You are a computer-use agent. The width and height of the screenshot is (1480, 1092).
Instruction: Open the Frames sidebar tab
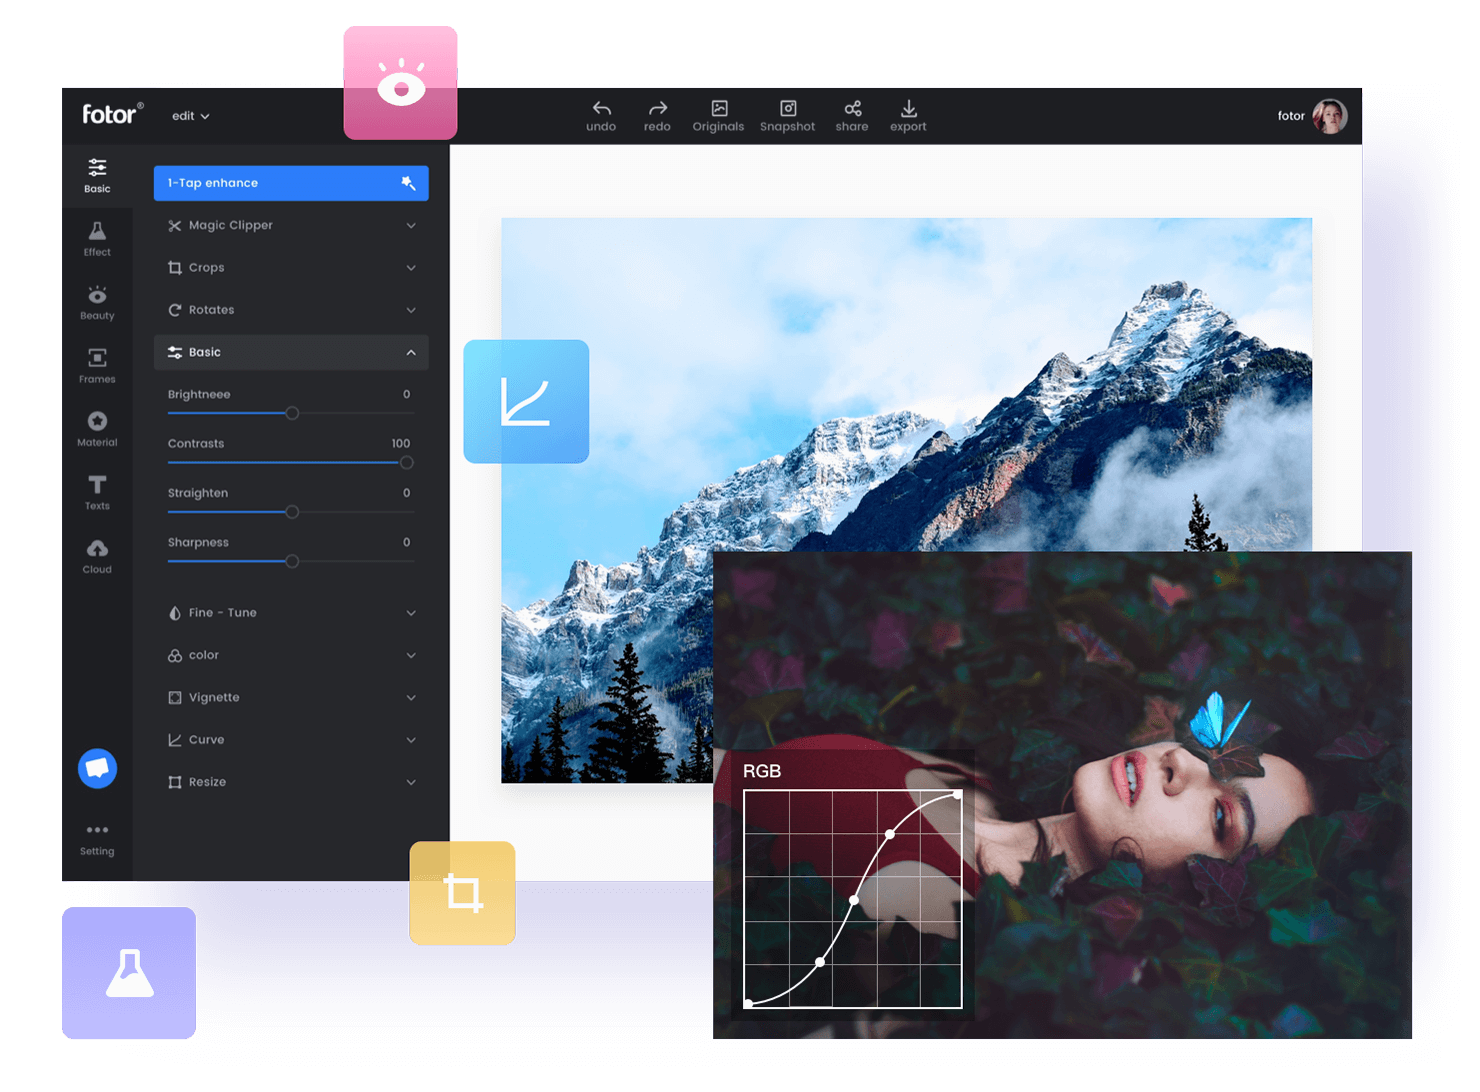(97, 366)
